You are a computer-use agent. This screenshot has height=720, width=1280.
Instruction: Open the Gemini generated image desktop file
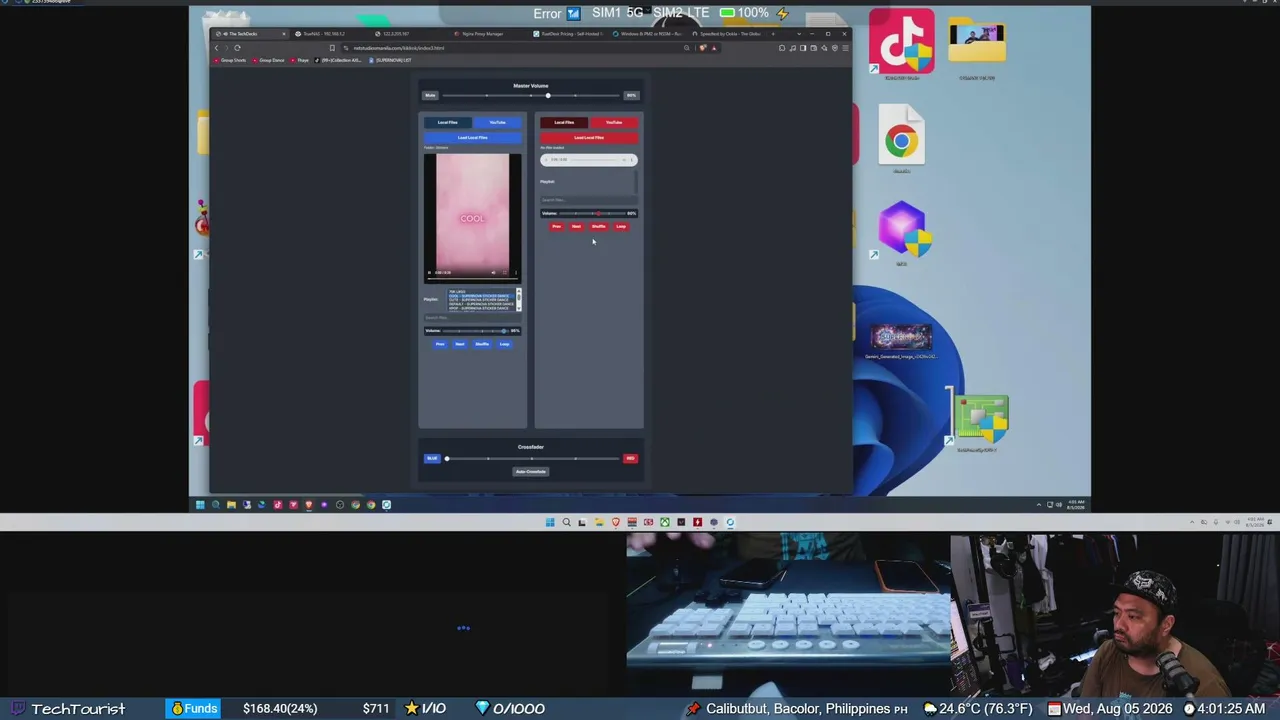click(901, 341)
